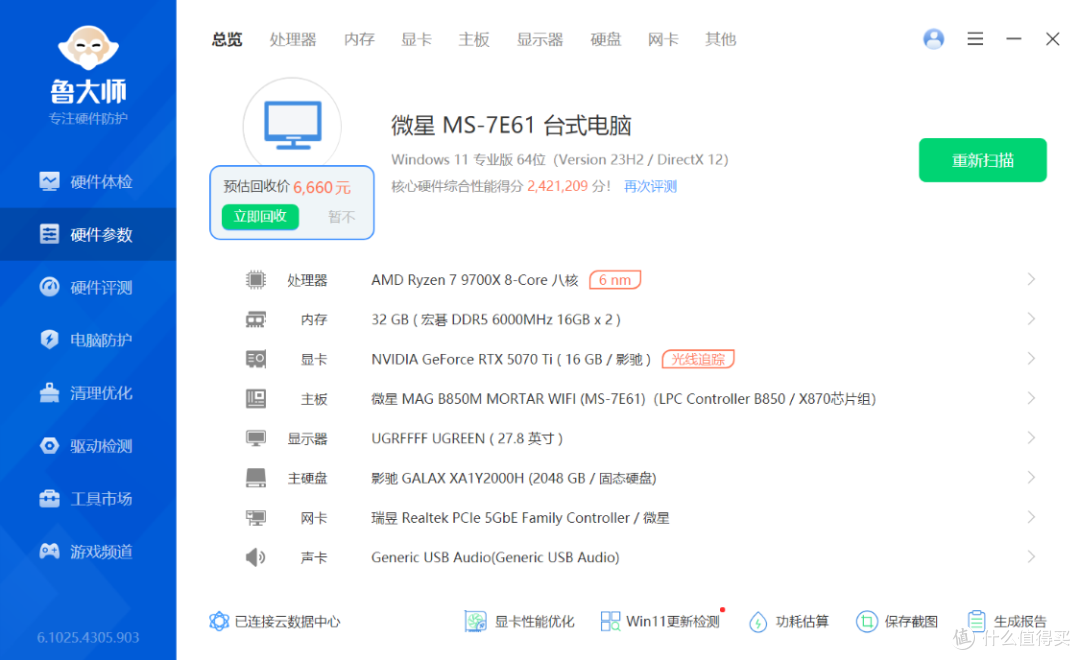Viewport: 1080px width, 660px height.
Task: Expand the 主板 row chevron
Action: point(1031,398)
